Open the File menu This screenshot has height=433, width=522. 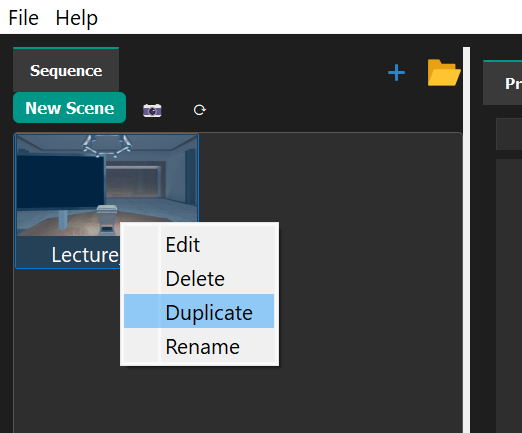point(23,18)
